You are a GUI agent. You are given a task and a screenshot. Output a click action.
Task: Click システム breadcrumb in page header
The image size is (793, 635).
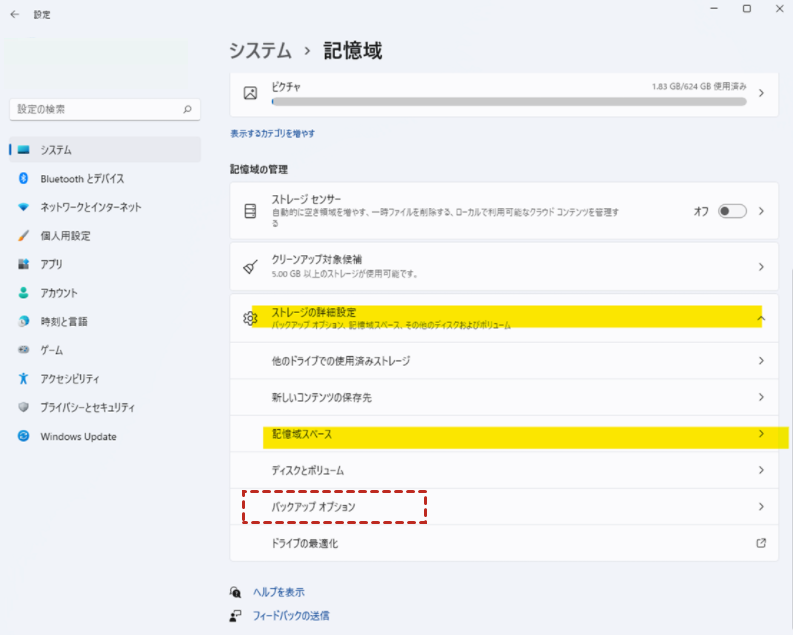coord(260,51)
